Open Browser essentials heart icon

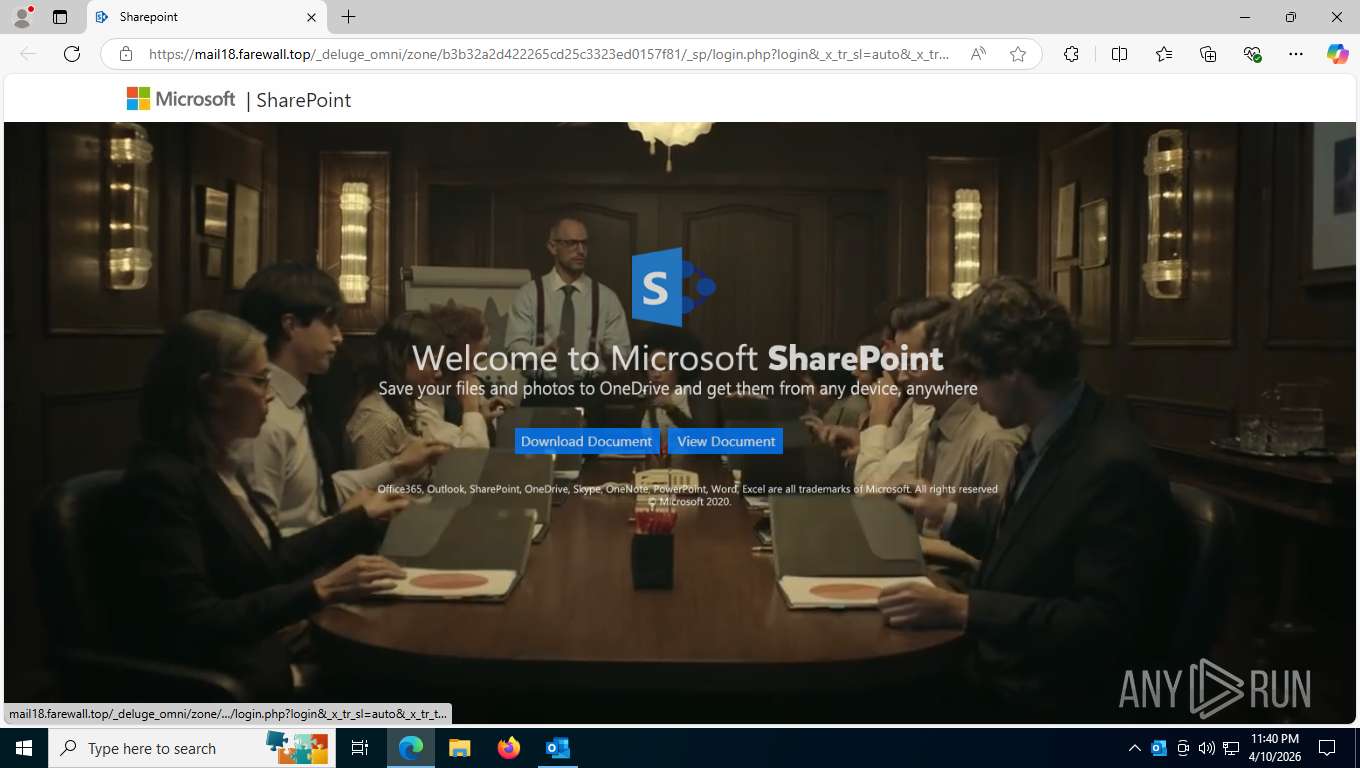[1252, 54]
